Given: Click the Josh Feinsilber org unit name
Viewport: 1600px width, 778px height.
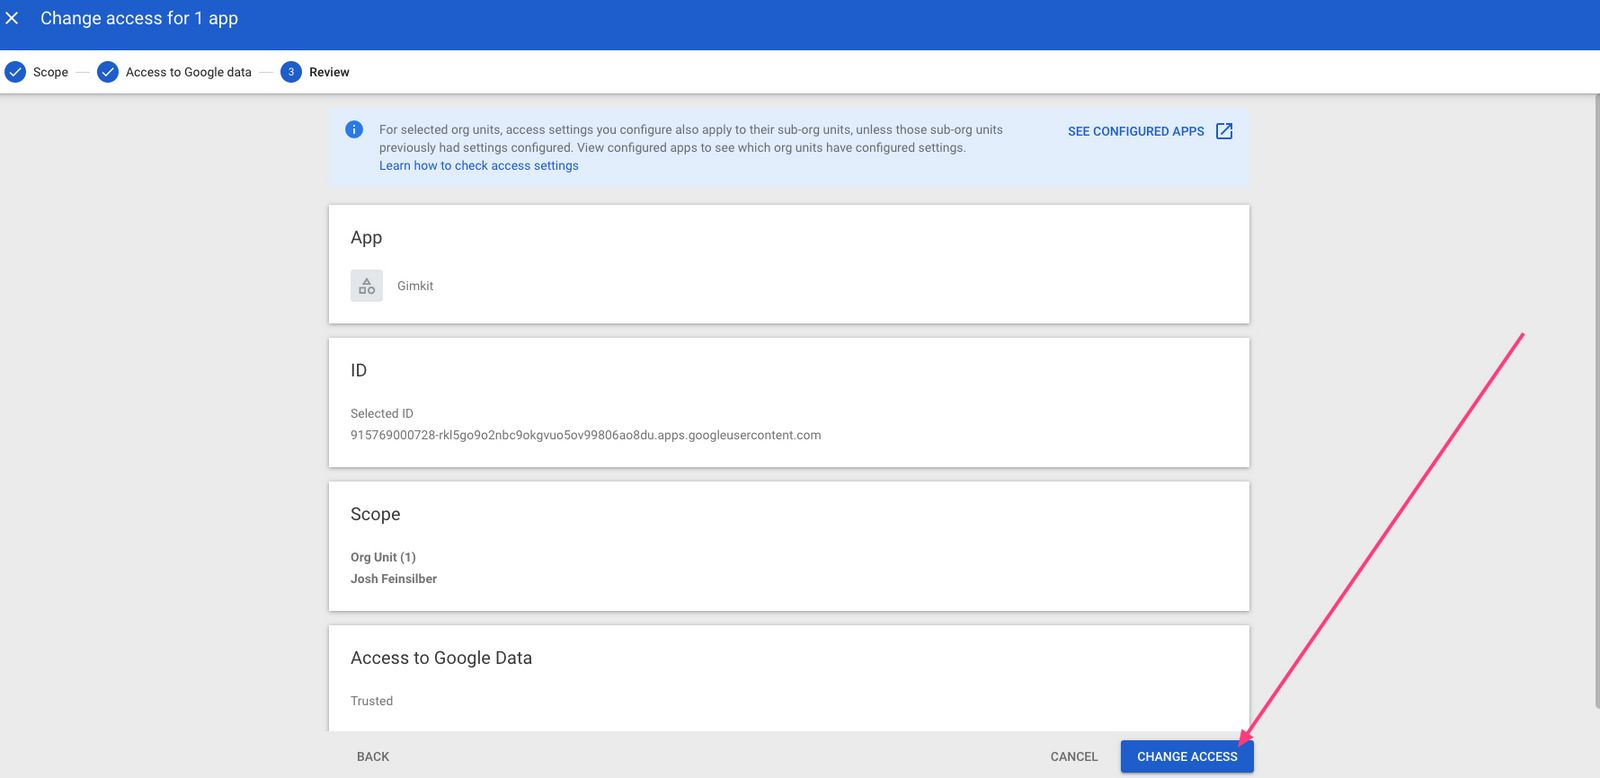Looking at the screenshot, I should [394, 579].
